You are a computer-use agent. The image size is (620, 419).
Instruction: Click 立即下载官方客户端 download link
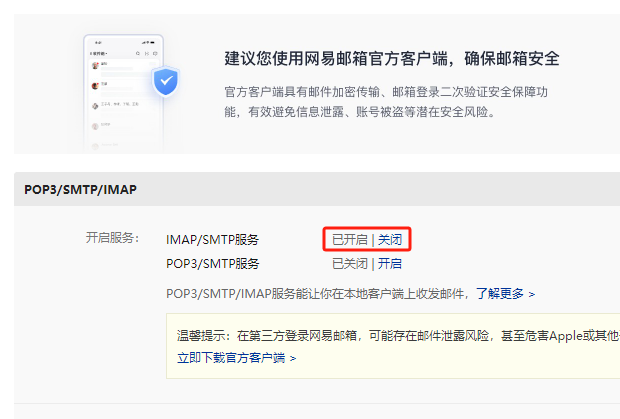(231, 357)
